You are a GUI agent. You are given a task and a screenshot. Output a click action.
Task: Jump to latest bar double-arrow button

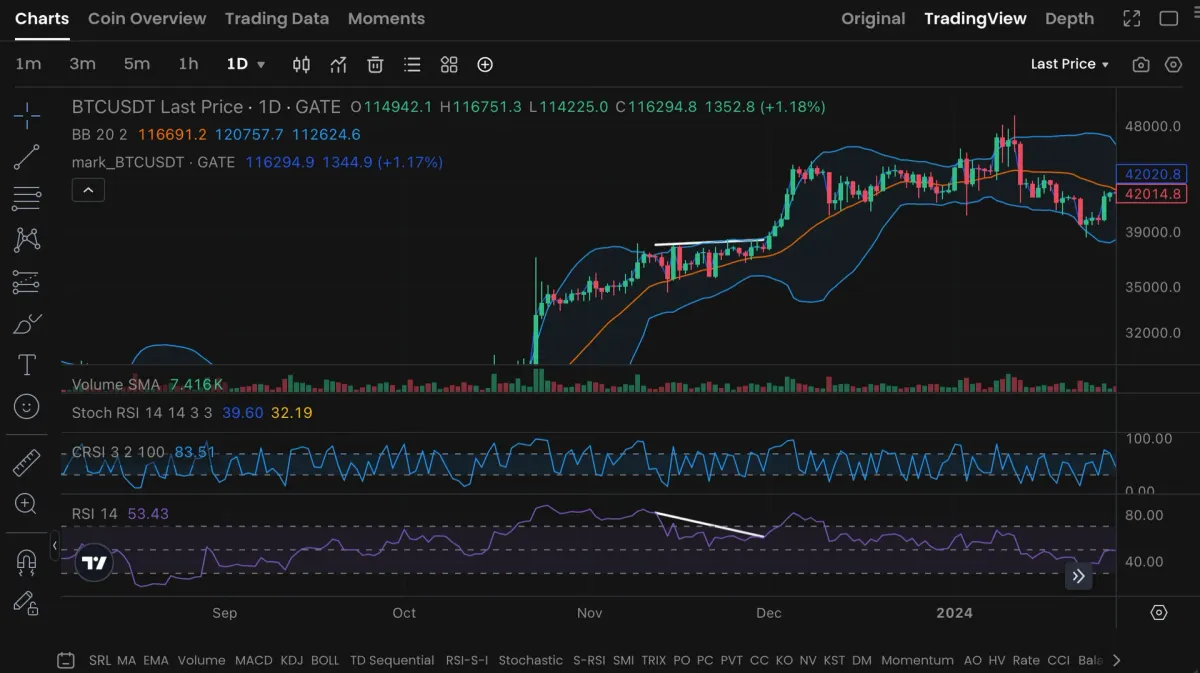(x=1078, y=576)
